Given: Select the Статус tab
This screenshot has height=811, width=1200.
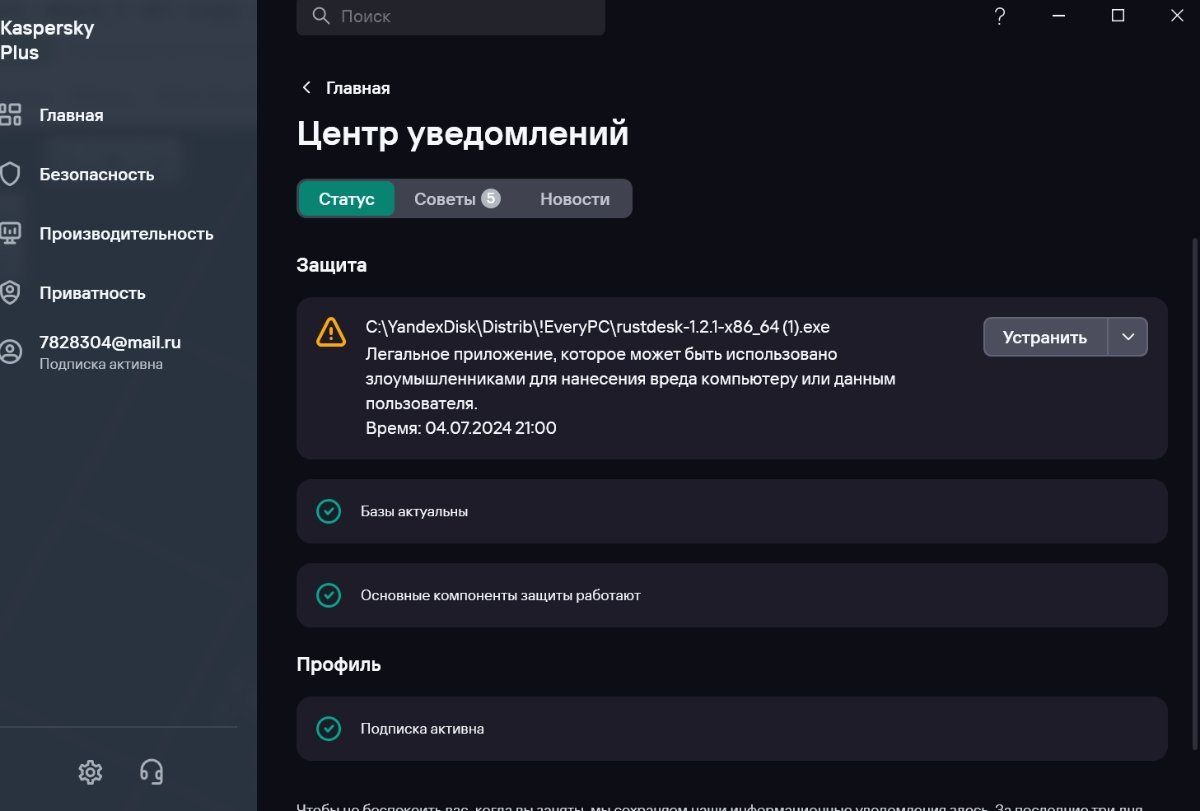Looking at the screenshot, I should click(346, 199).
